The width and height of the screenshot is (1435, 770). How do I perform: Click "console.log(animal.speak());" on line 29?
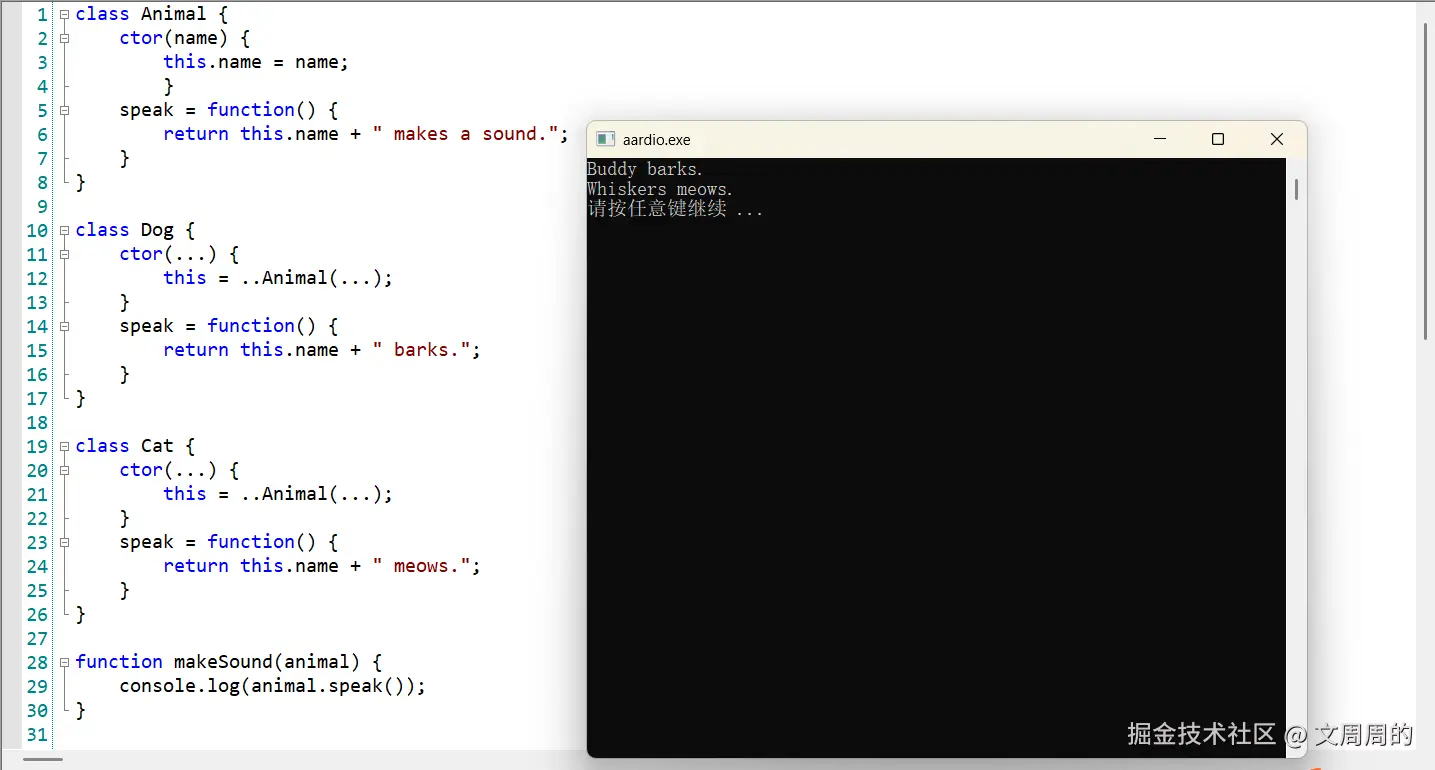[273, 686]
